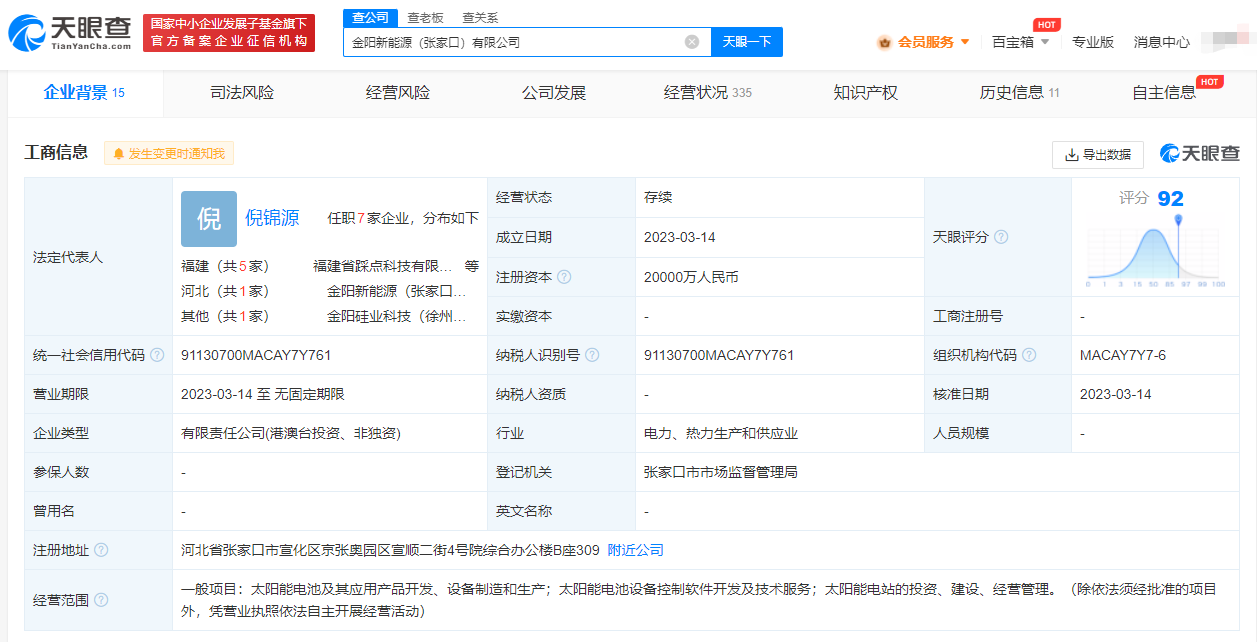1257x642 pixels.
Task: Click the 2023-03-14 establishment date value
Action: pyautogui.click(x=680, y=238)
